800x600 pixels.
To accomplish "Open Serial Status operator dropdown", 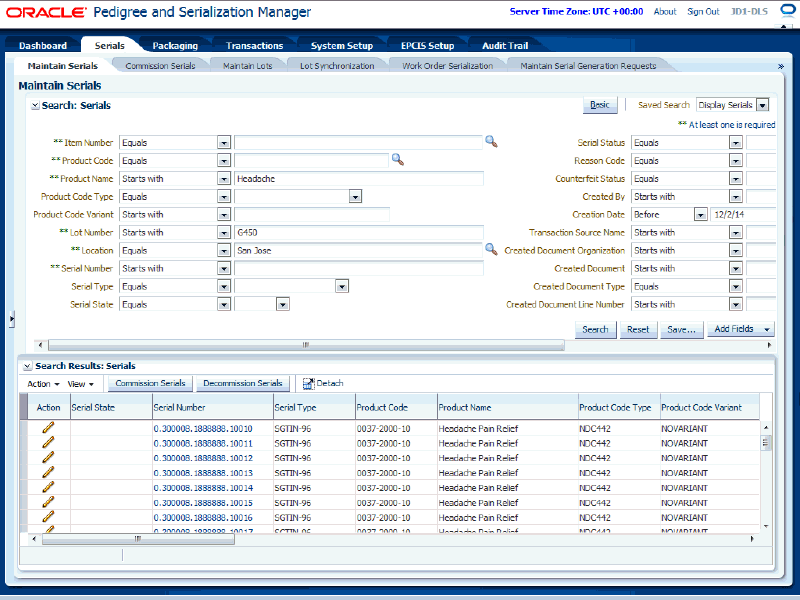I will coord(735,143).
